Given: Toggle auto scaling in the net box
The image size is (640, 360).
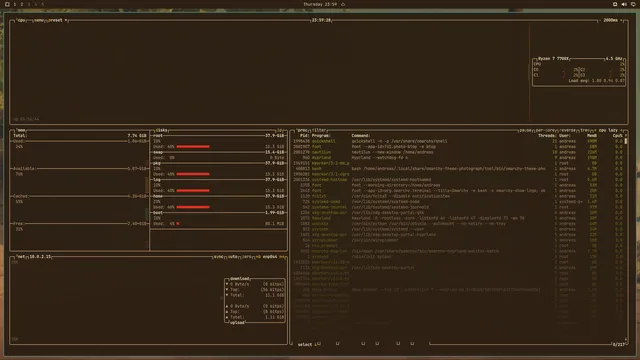Looking at the screenshot, I should pyautogui.click(x=233, y=257).
